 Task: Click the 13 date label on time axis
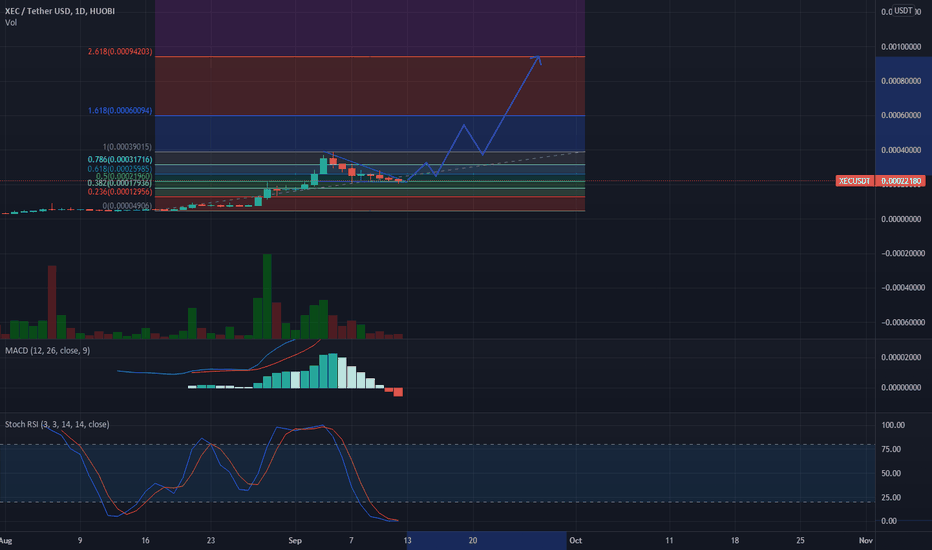(x=407, y=540)
